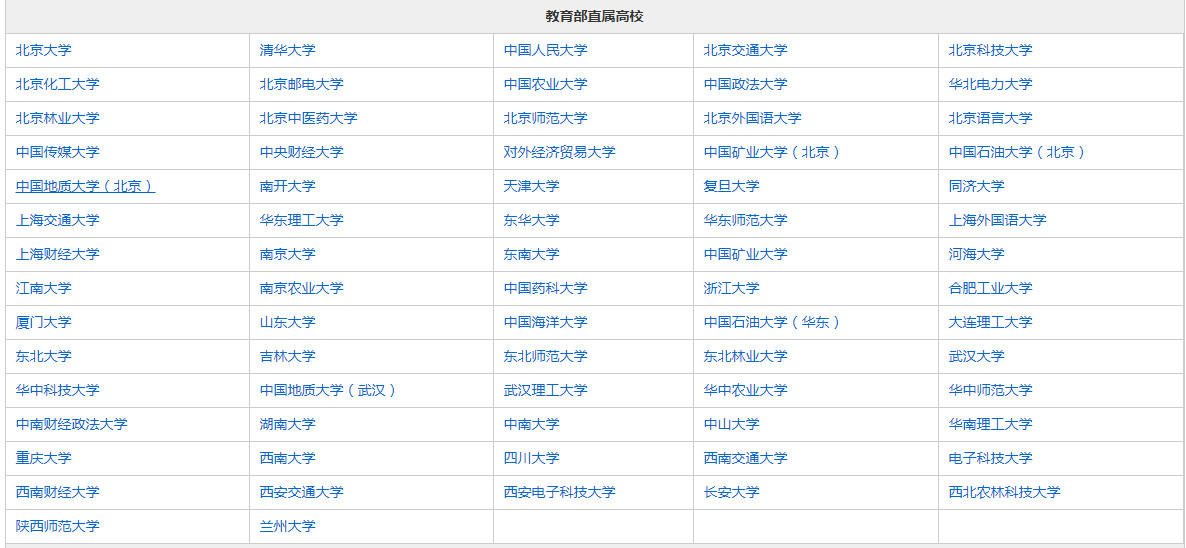1186x548 pixels.
Task: Open 中国矿业大学（北京） link
Action: coord(772,153)
